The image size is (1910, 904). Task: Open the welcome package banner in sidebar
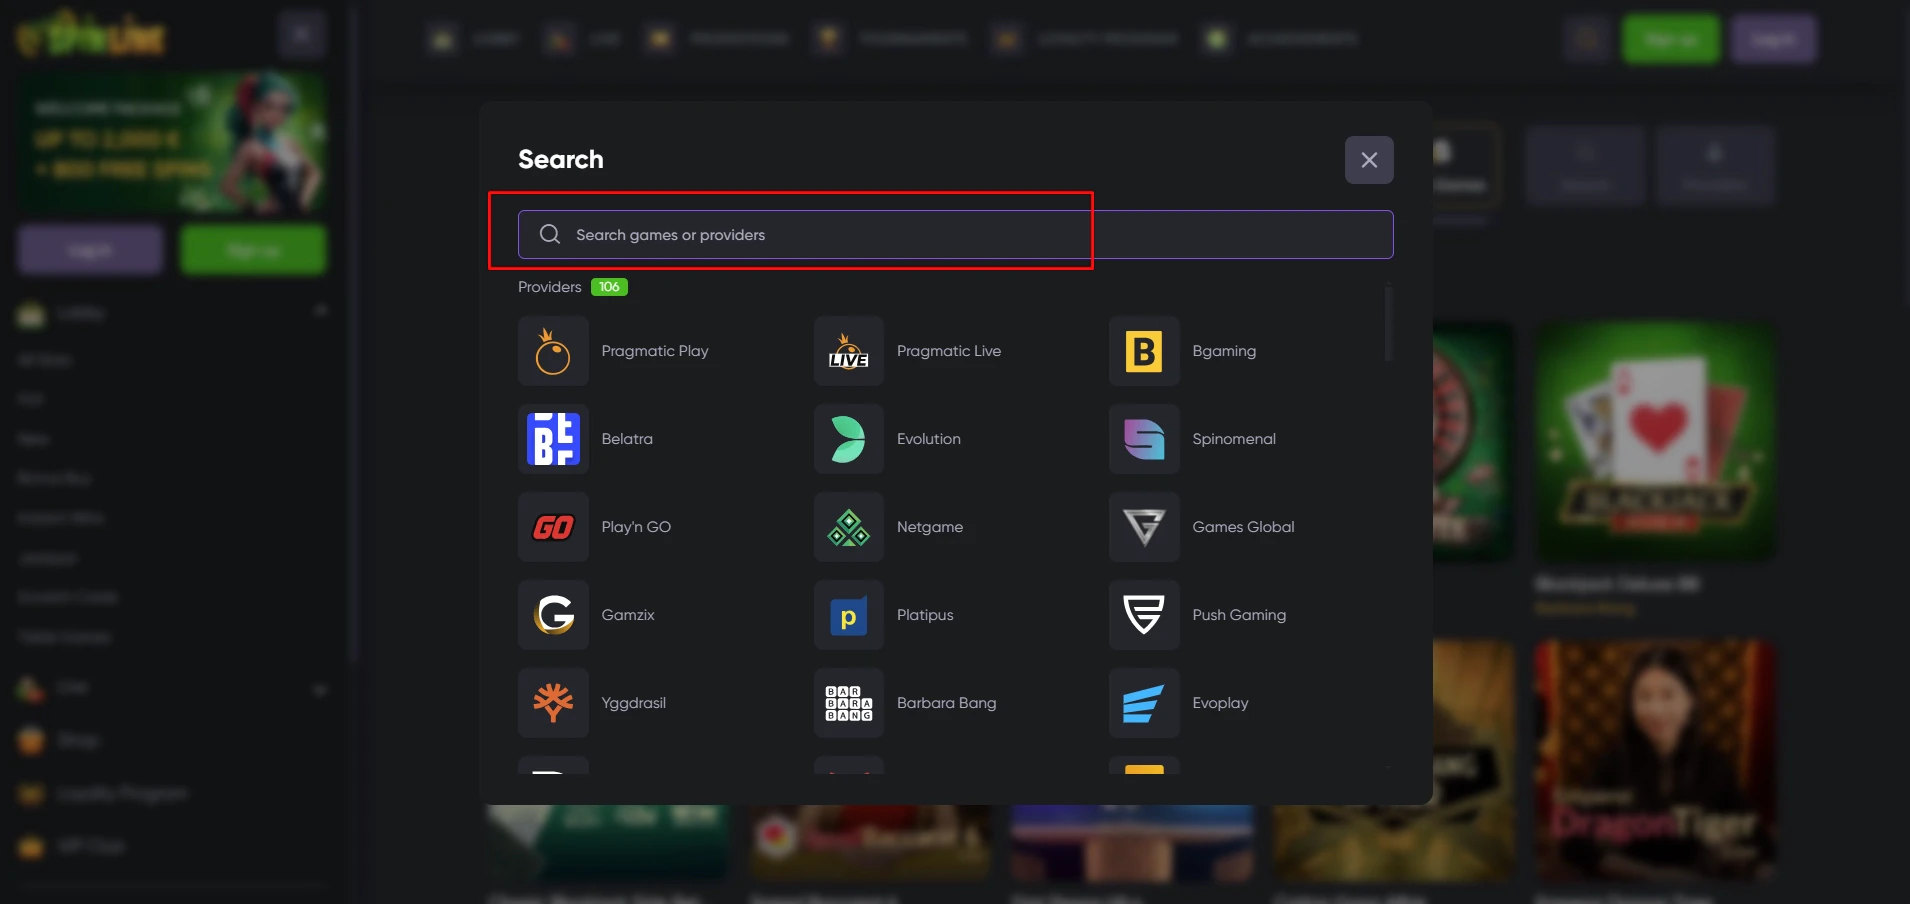172,141
